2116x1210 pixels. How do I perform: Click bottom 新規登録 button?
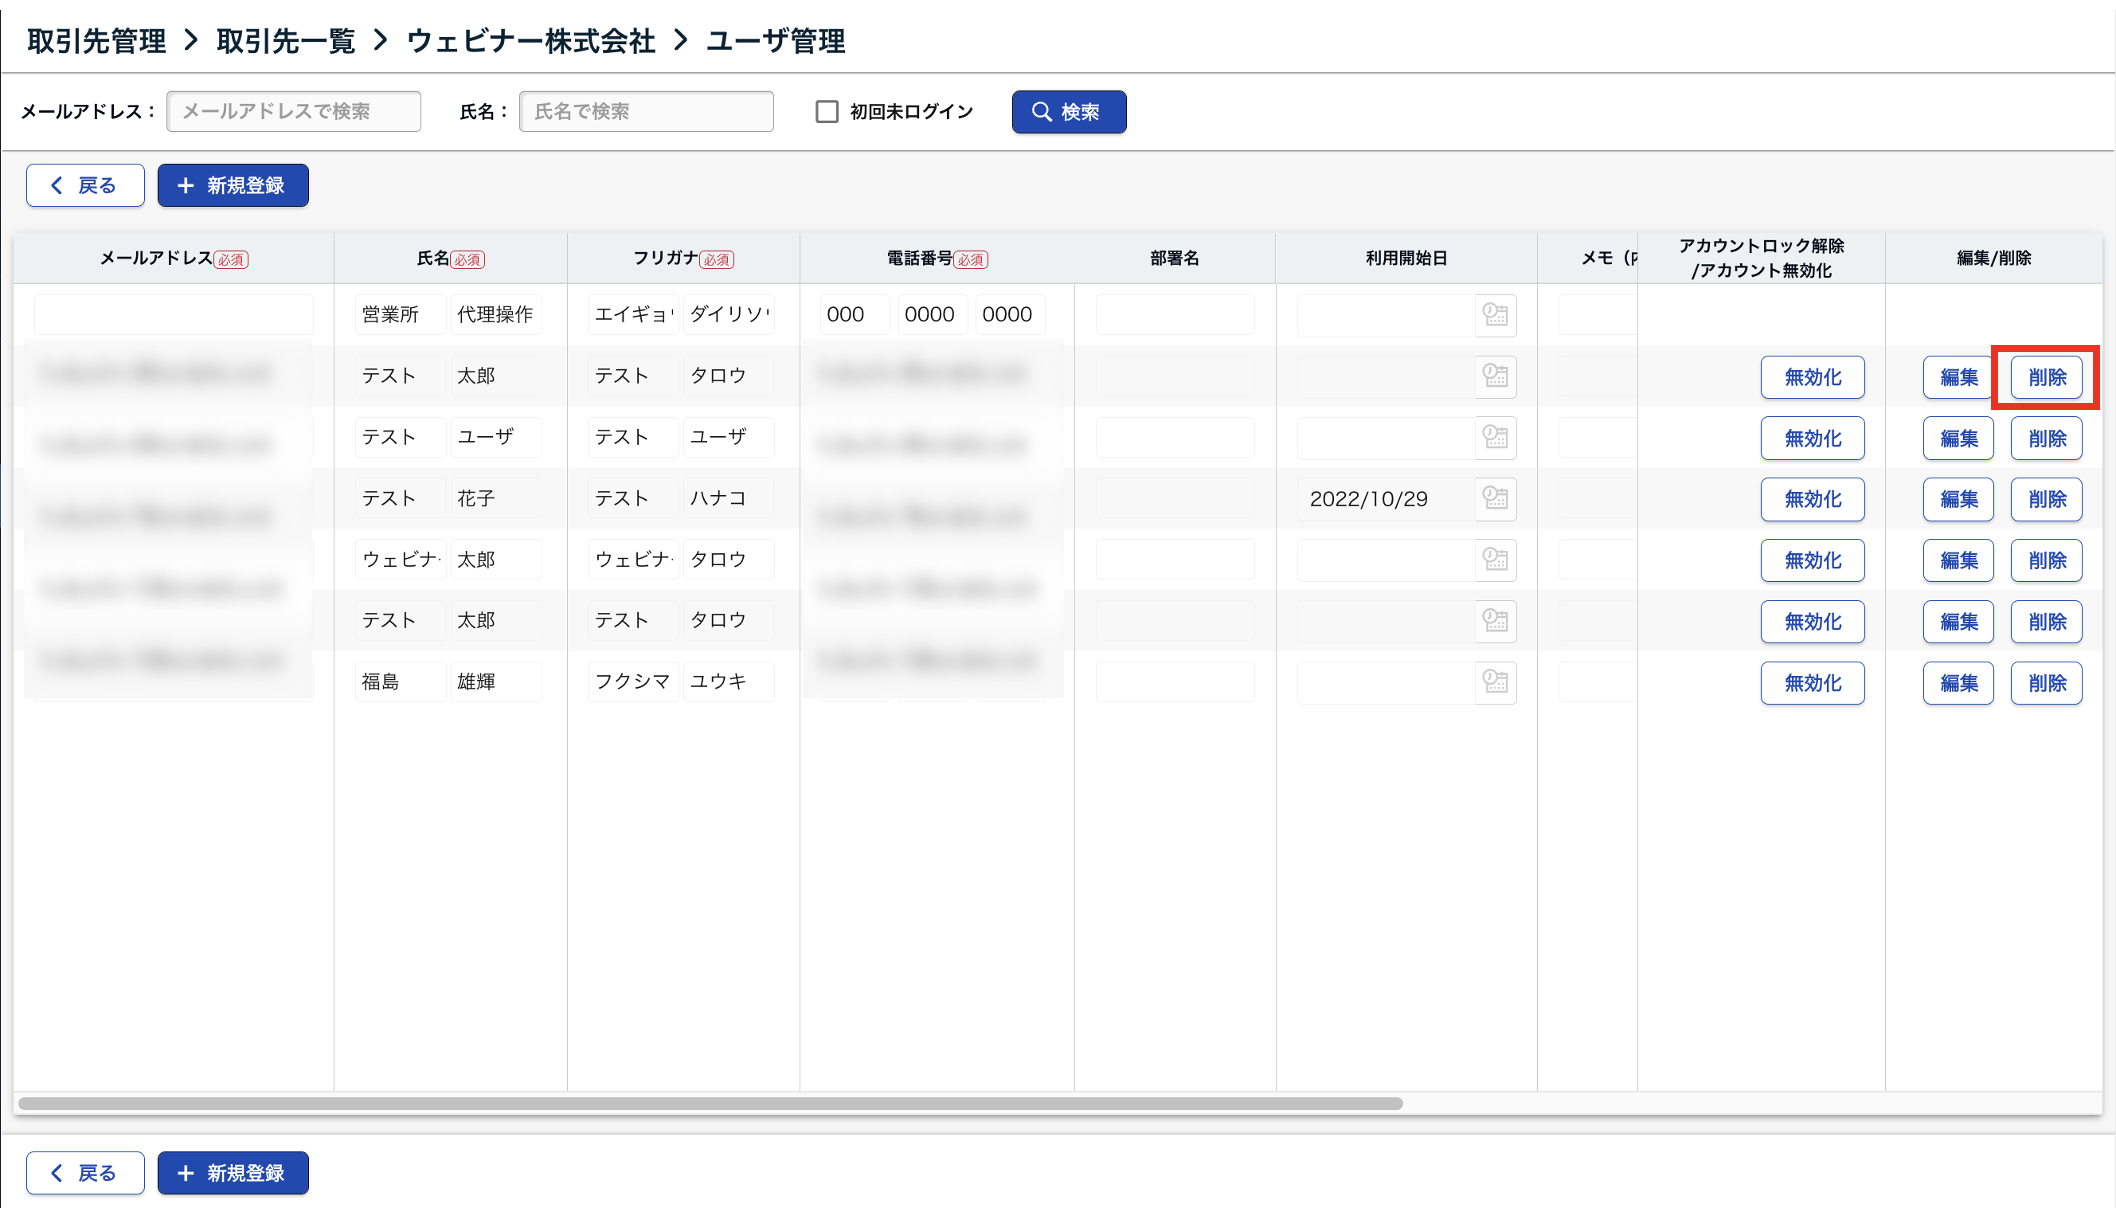point(233,1173)
